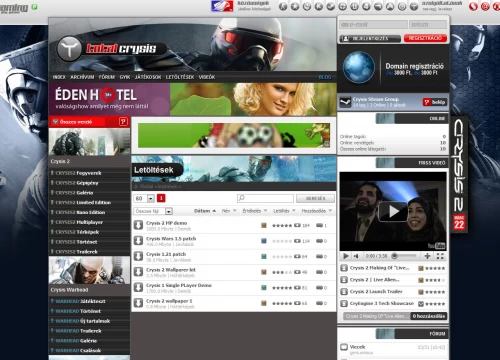Screen dimensions: 500x360
Task: Click the BEJELENTKEZÉS login button
Action: pos(370,39)
